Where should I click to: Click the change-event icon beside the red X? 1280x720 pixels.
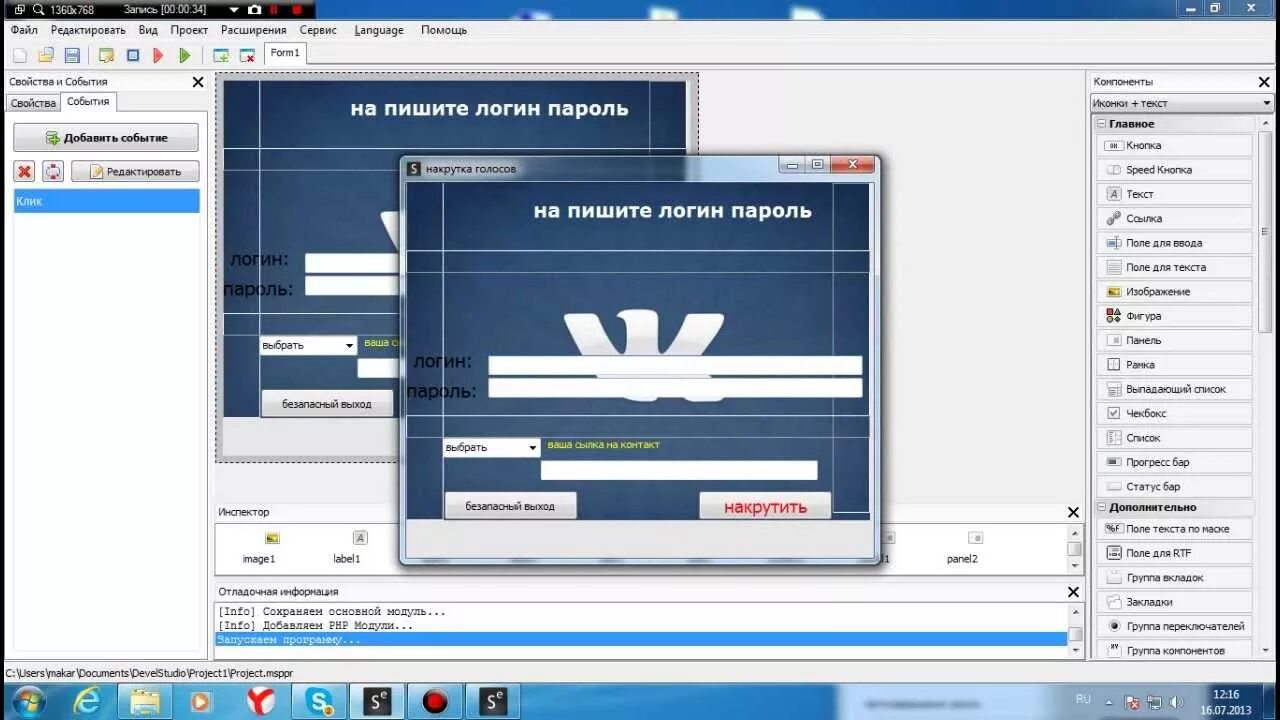click(x=53, y=171)
